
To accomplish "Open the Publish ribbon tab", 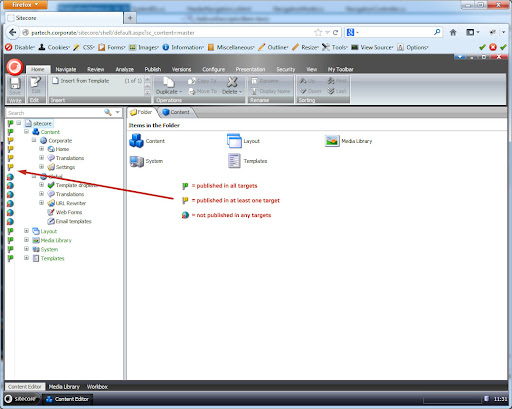I will click(x=153, y=69).
